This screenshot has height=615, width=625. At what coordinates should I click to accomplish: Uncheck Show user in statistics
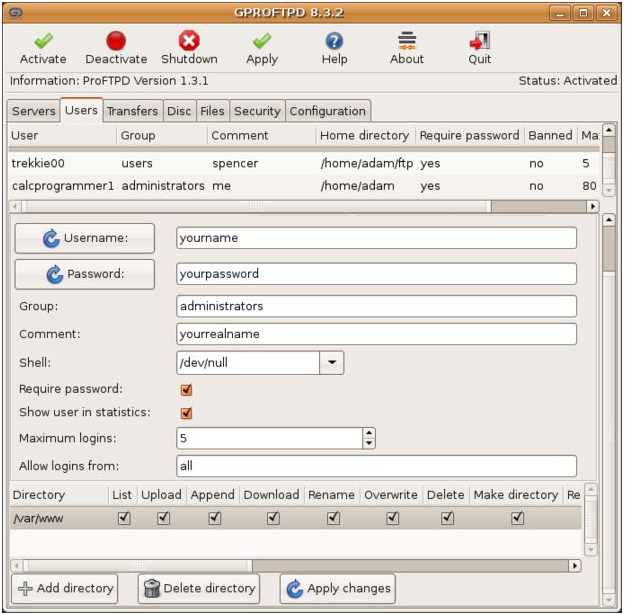click(186, 413)
